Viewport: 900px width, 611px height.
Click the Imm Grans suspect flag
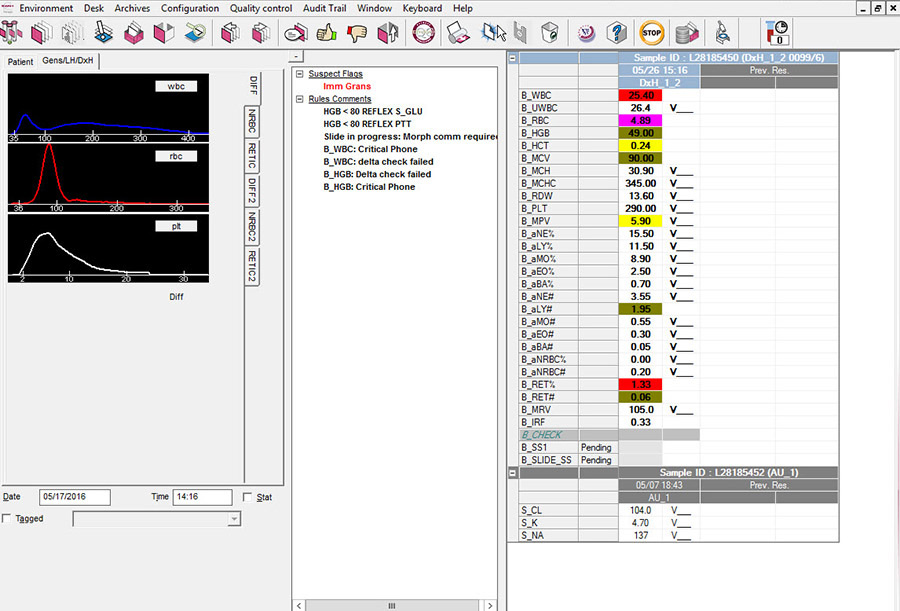pyautogui.click(x=347, y=86)
